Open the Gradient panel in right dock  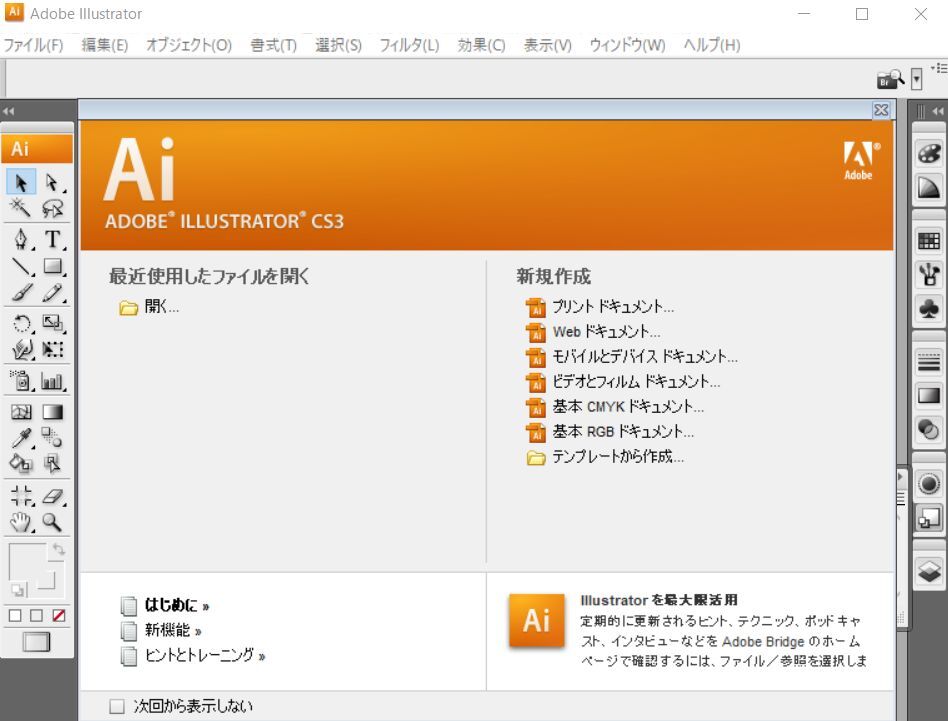[x=929, y=396]
